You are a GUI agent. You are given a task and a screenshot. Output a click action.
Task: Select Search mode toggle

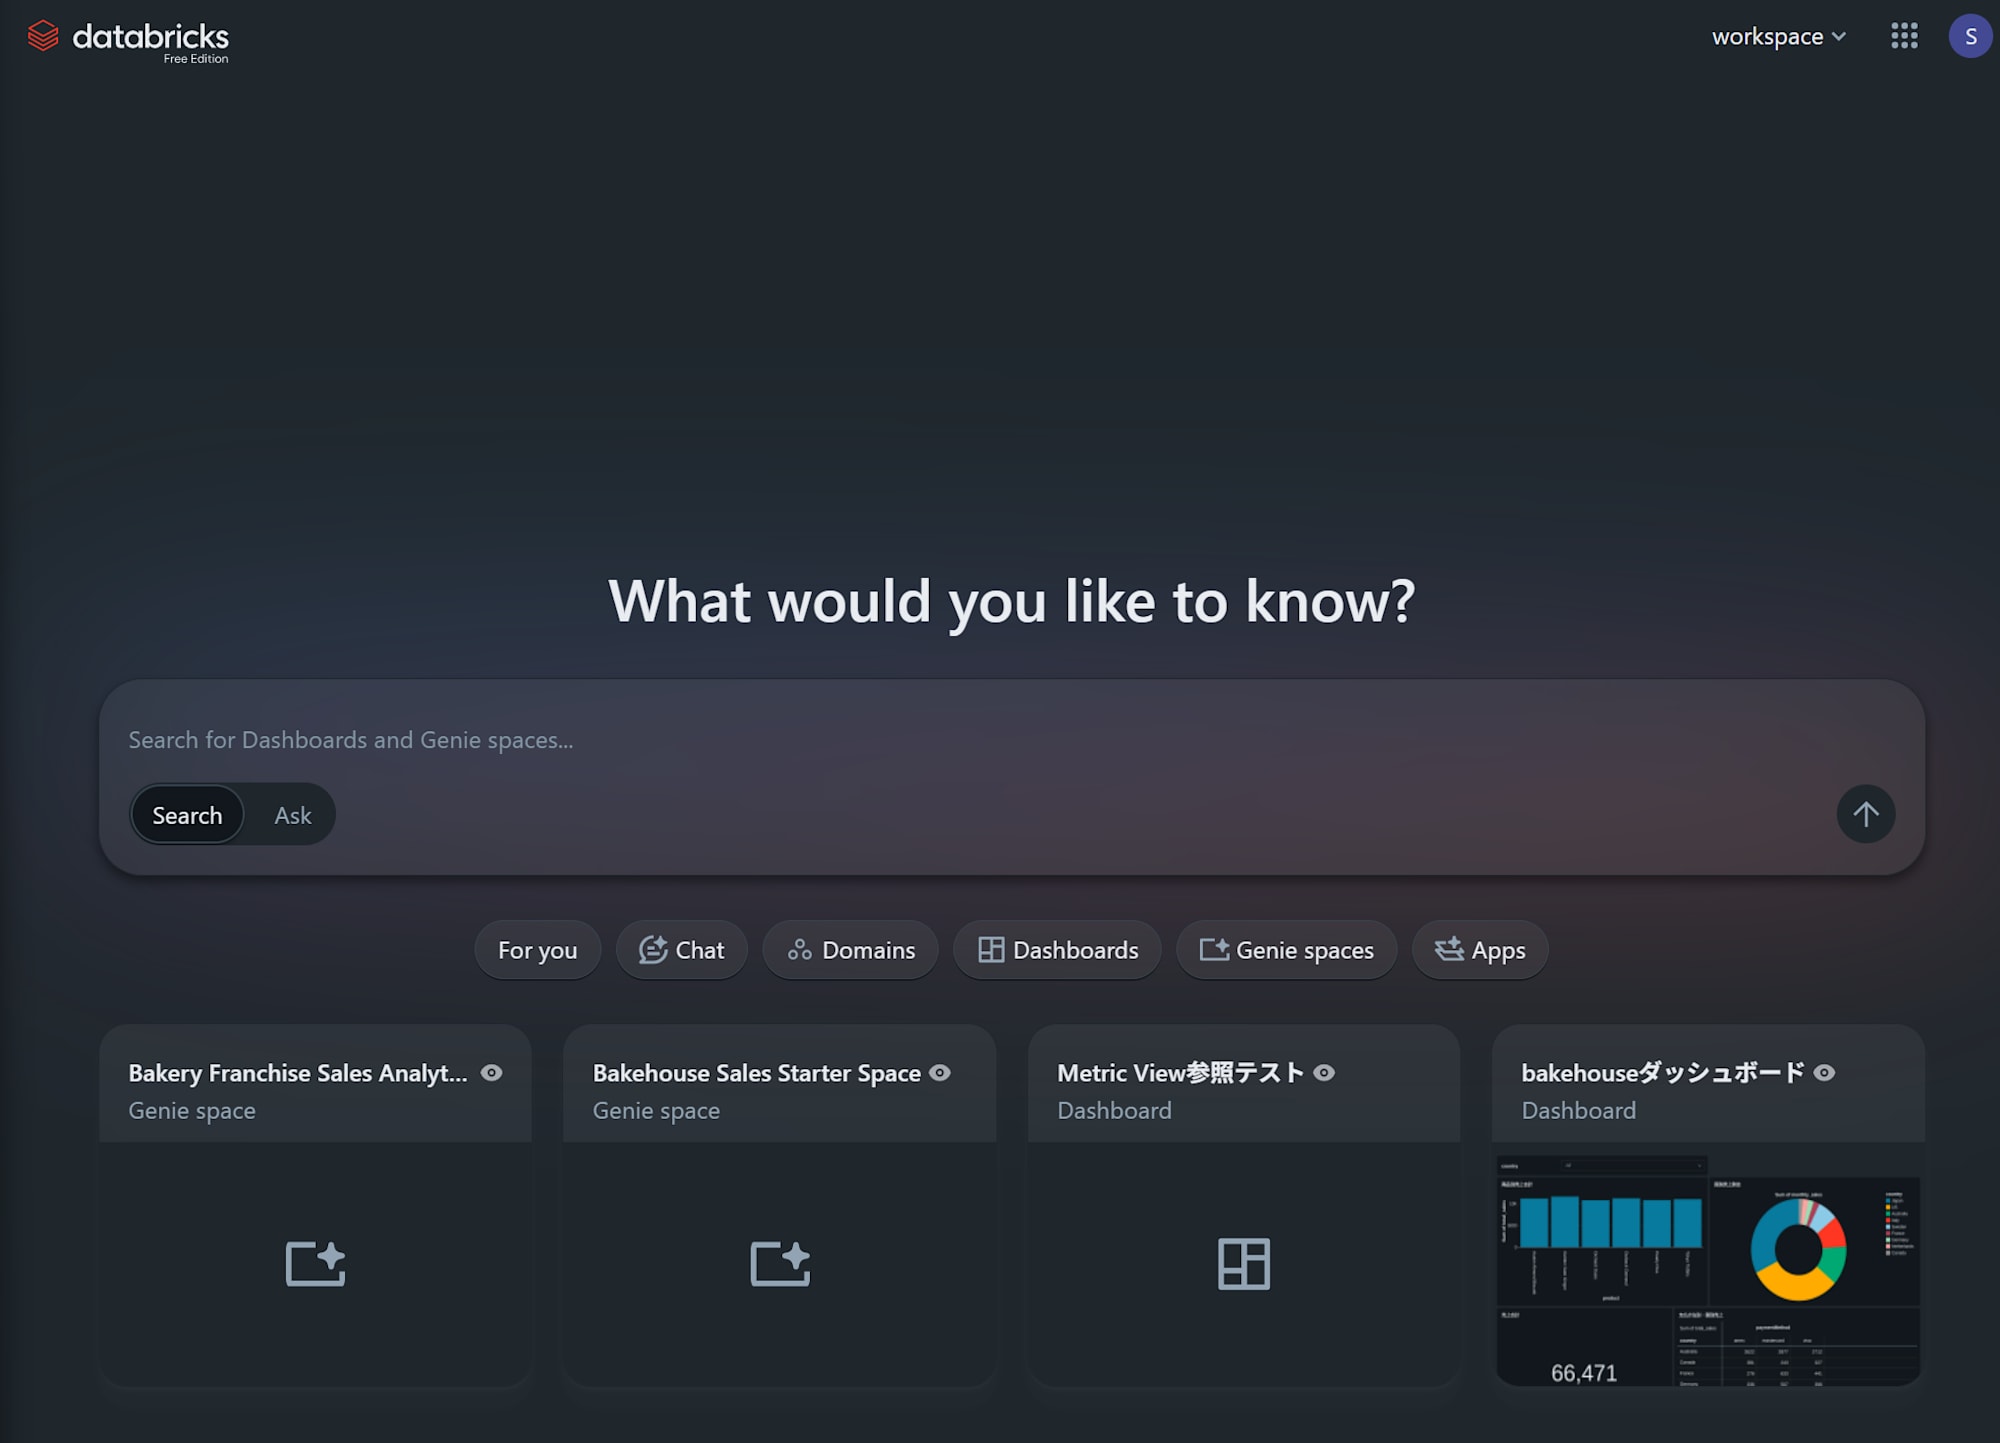[x=187, y=815]
